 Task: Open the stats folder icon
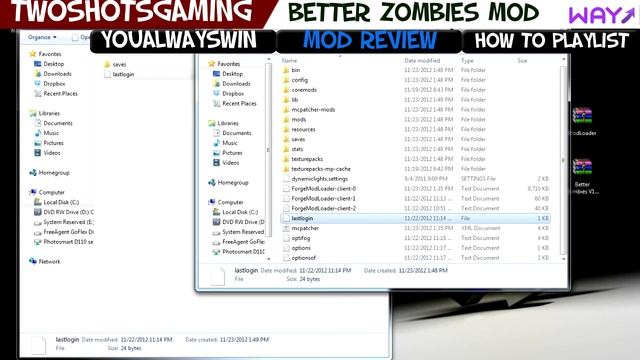286,149
